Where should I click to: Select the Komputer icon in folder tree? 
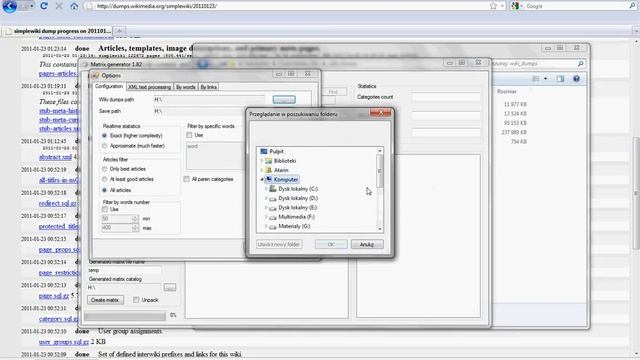[269, 180]
